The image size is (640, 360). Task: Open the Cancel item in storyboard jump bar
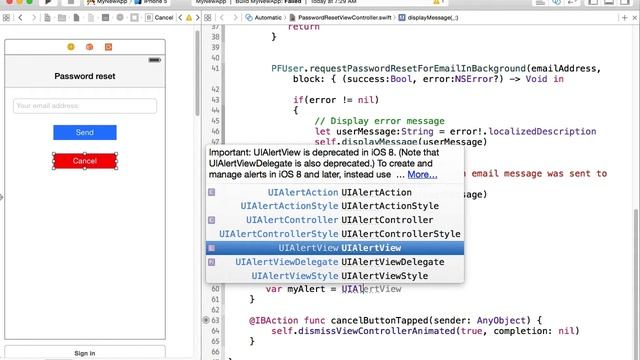(x=160, y=18)
